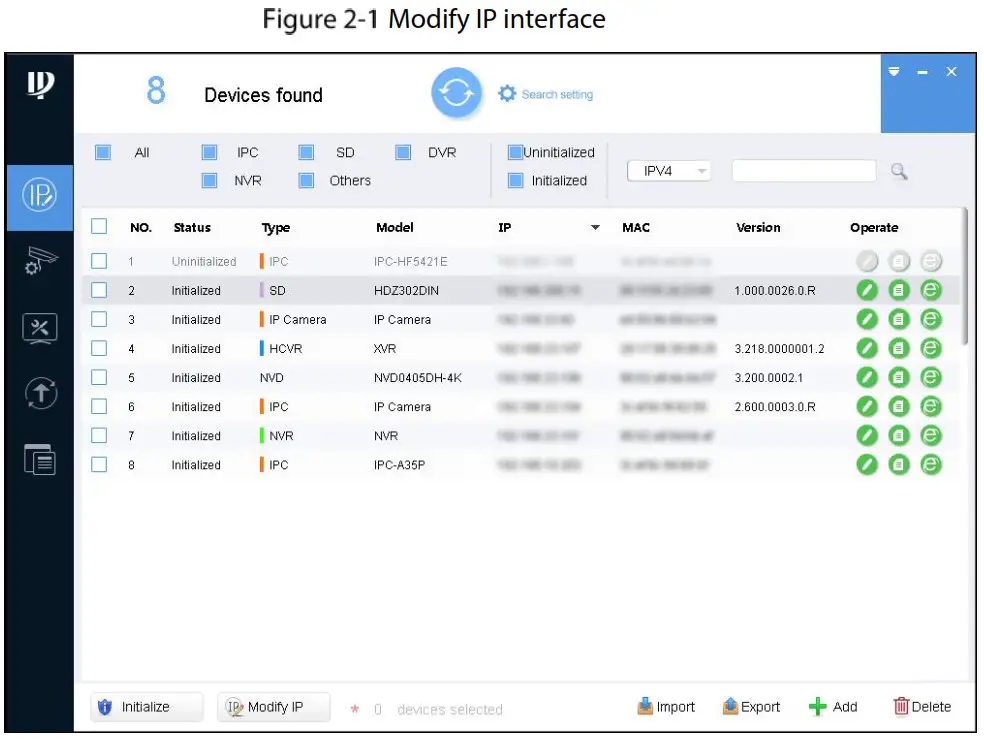Image resolution: width=984 pixels, height=741 pixels.
Task: Toggle the IPC filter checkbox
Action: (x=210, y=152)
